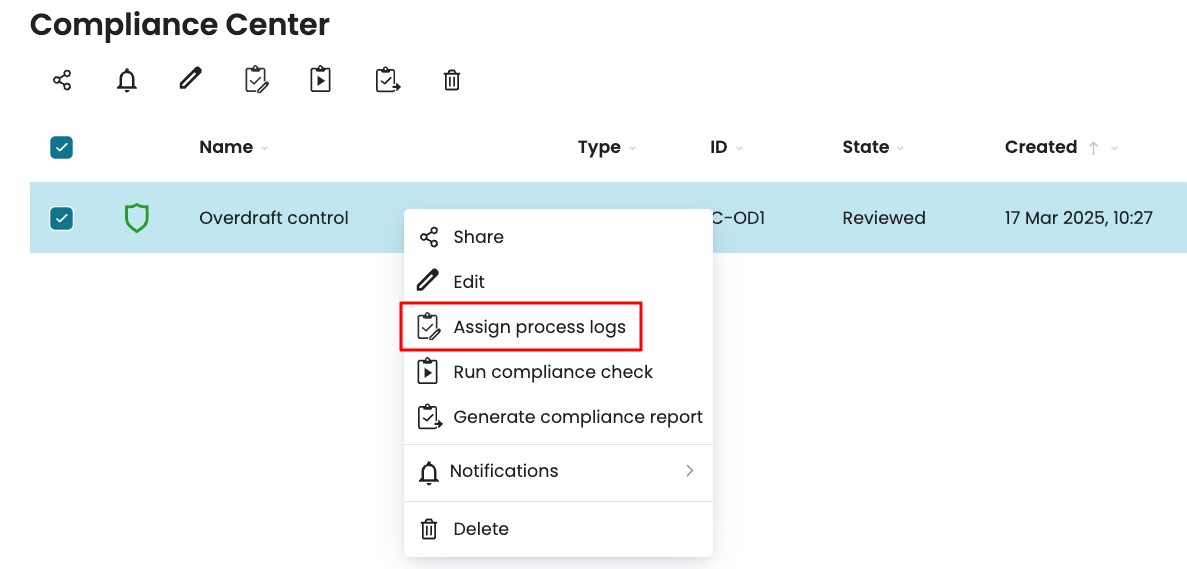Viewport: 1187px width, 569px height.
Task: Select Generate compliance report menu entry
Action: pyautogui.click(x=577, y=417)
